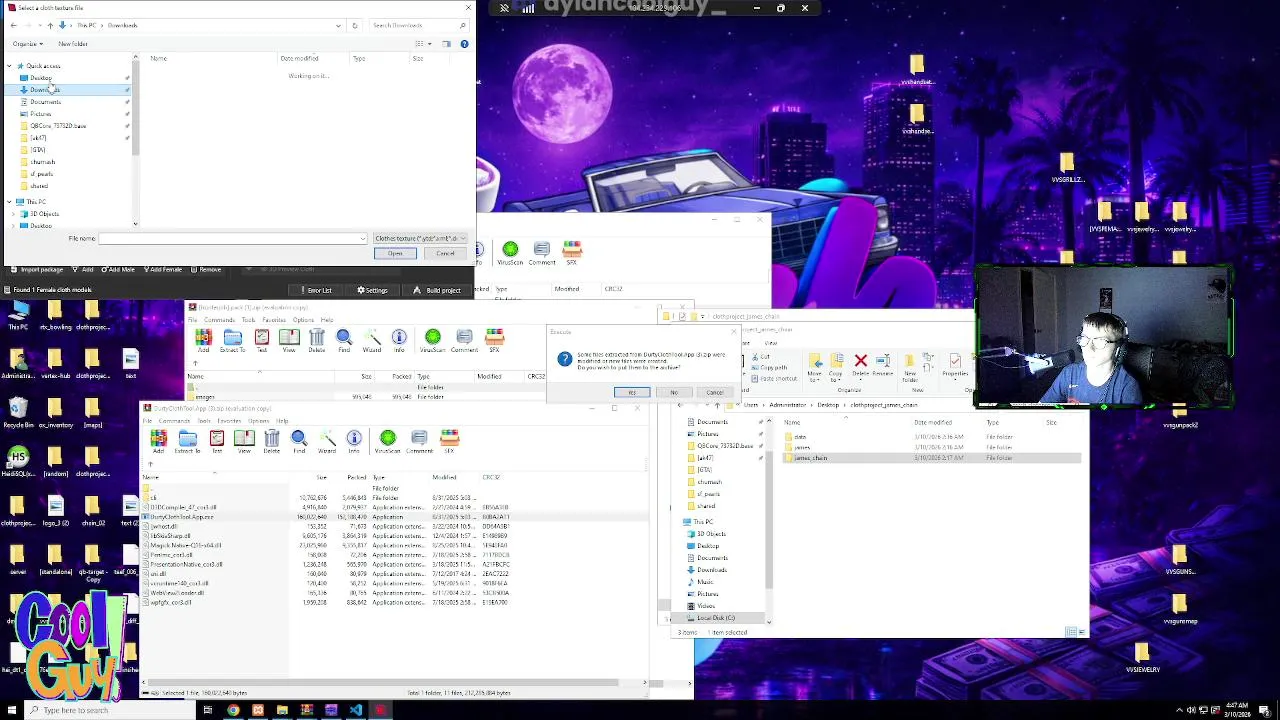Click Search Downloads field in dialog
1280x720 pixels.
pyautogui.click(x=421, y=25)
